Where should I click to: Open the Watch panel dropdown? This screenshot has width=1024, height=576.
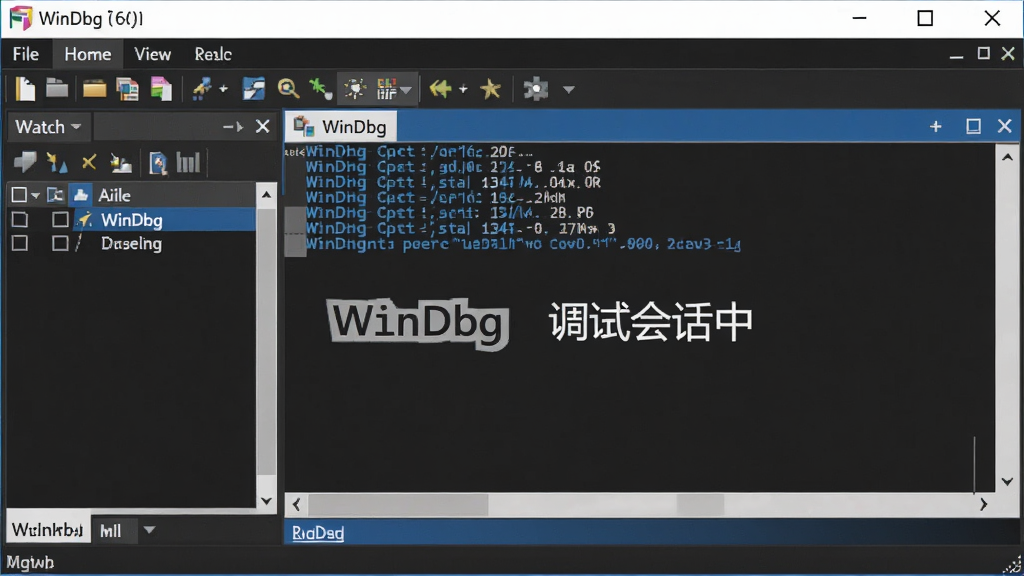click(x=76, y=127)
